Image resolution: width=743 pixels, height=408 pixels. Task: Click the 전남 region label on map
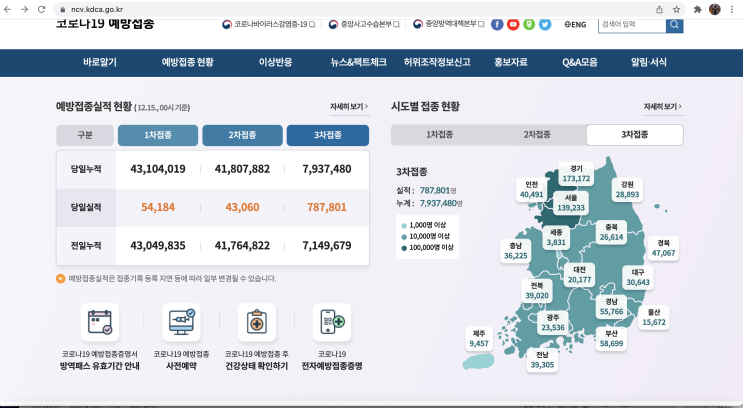542,360
